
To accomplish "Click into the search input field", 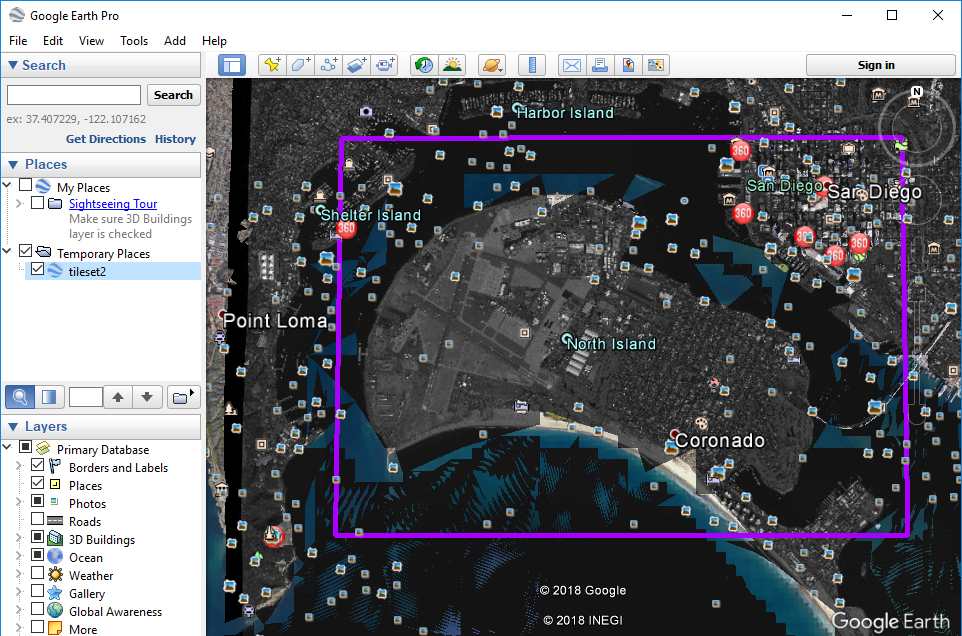I will 74,95.
